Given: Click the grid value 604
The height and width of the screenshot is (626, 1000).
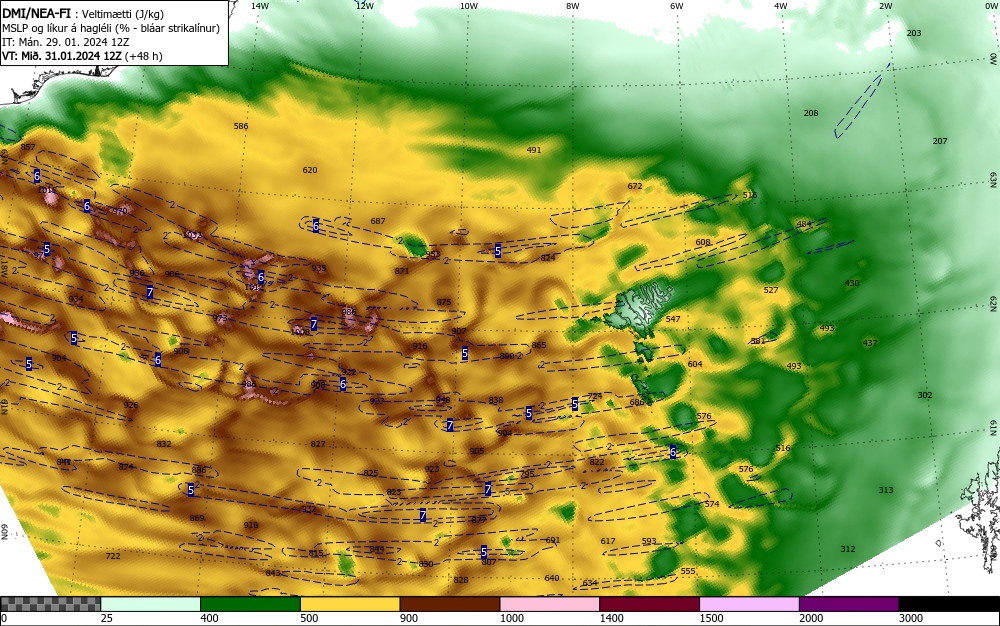Looking at the screenshot, I should coord(695,364).
